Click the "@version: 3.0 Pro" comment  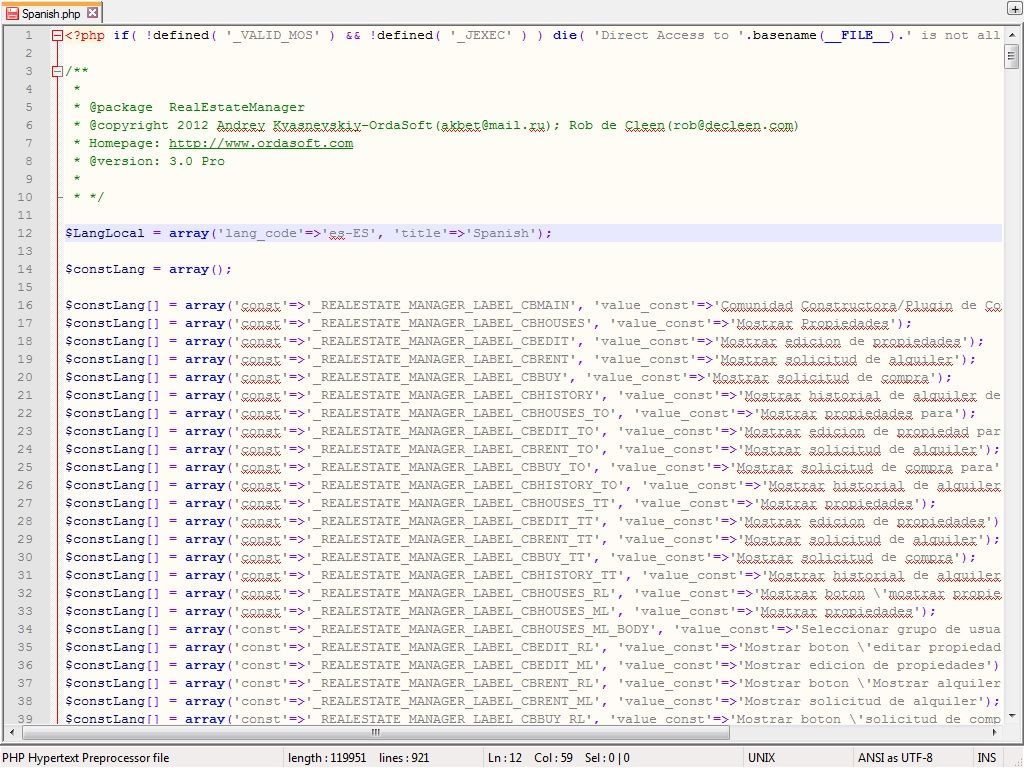click(157, 161)
